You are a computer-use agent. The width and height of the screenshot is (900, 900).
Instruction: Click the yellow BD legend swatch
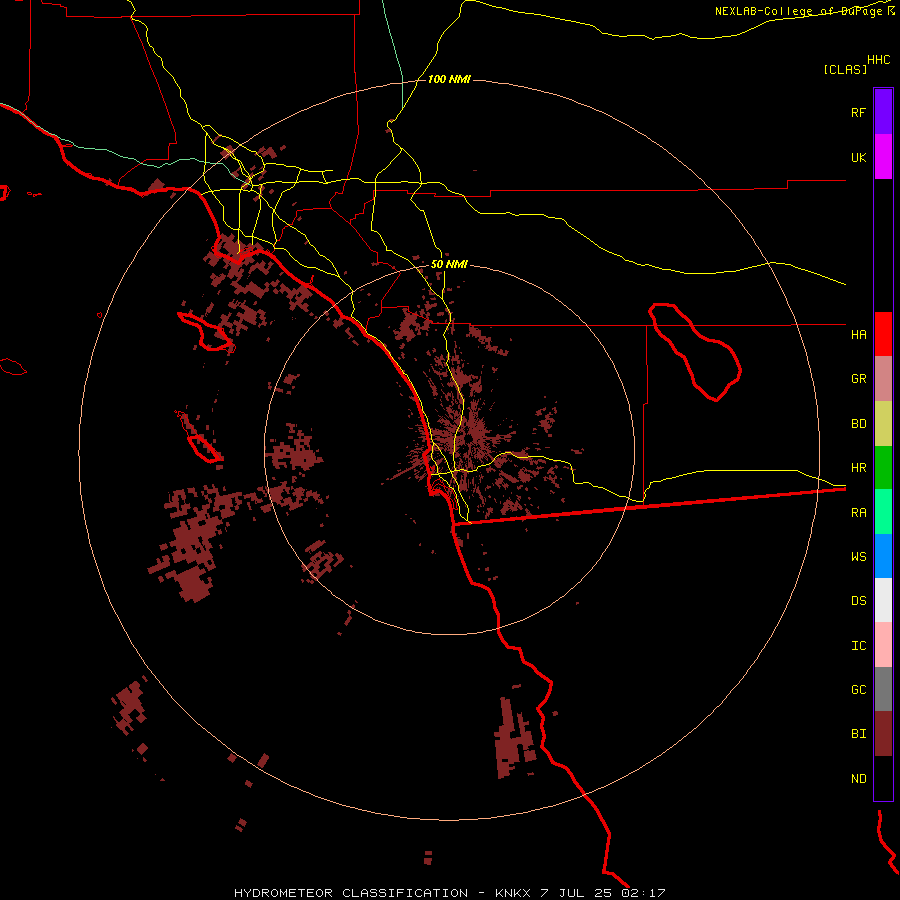(883, 424)
